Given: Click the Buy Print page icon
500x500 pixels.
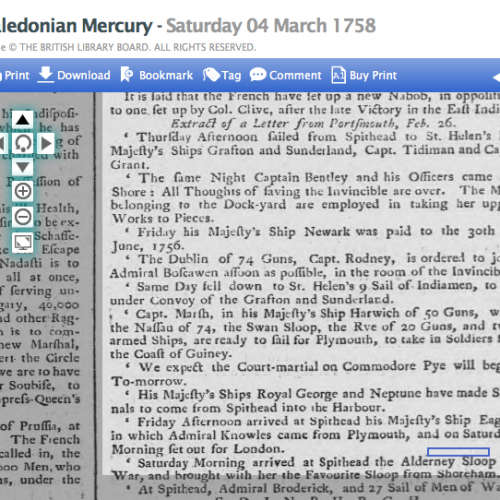Looking at the screenshot, I should [x=338, y=75].
